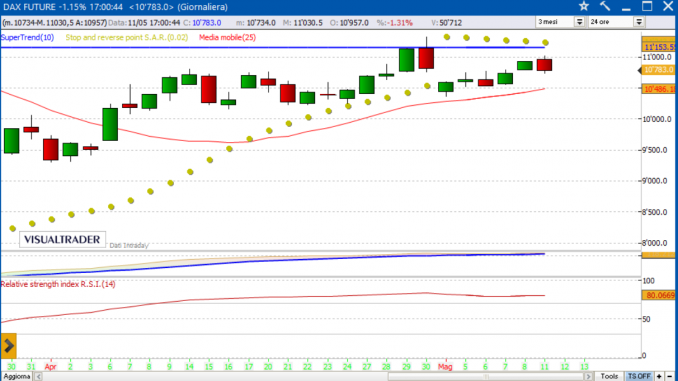
Task: Click the 10'486 moving average price tag
Action: (x=659, y=89)
